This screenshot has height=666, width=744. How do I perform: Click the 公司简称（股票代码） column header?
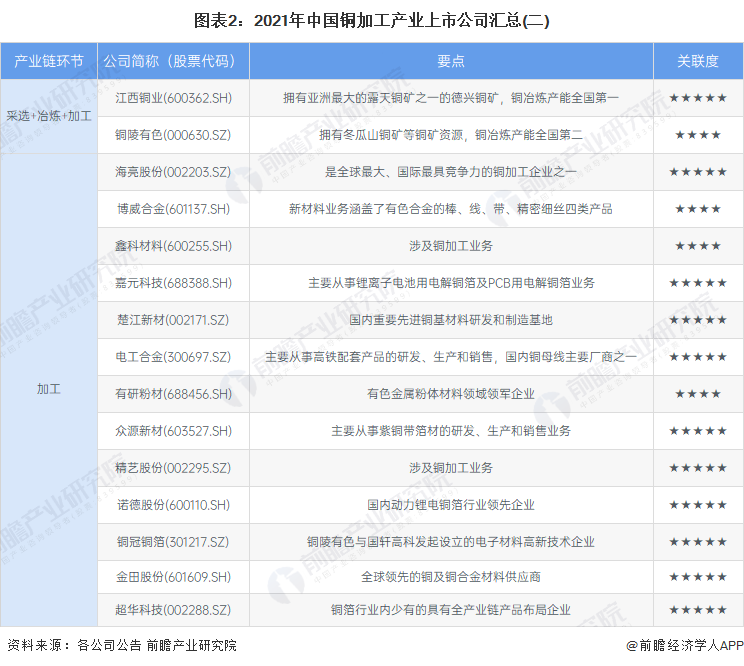click(x=173, y=61)
